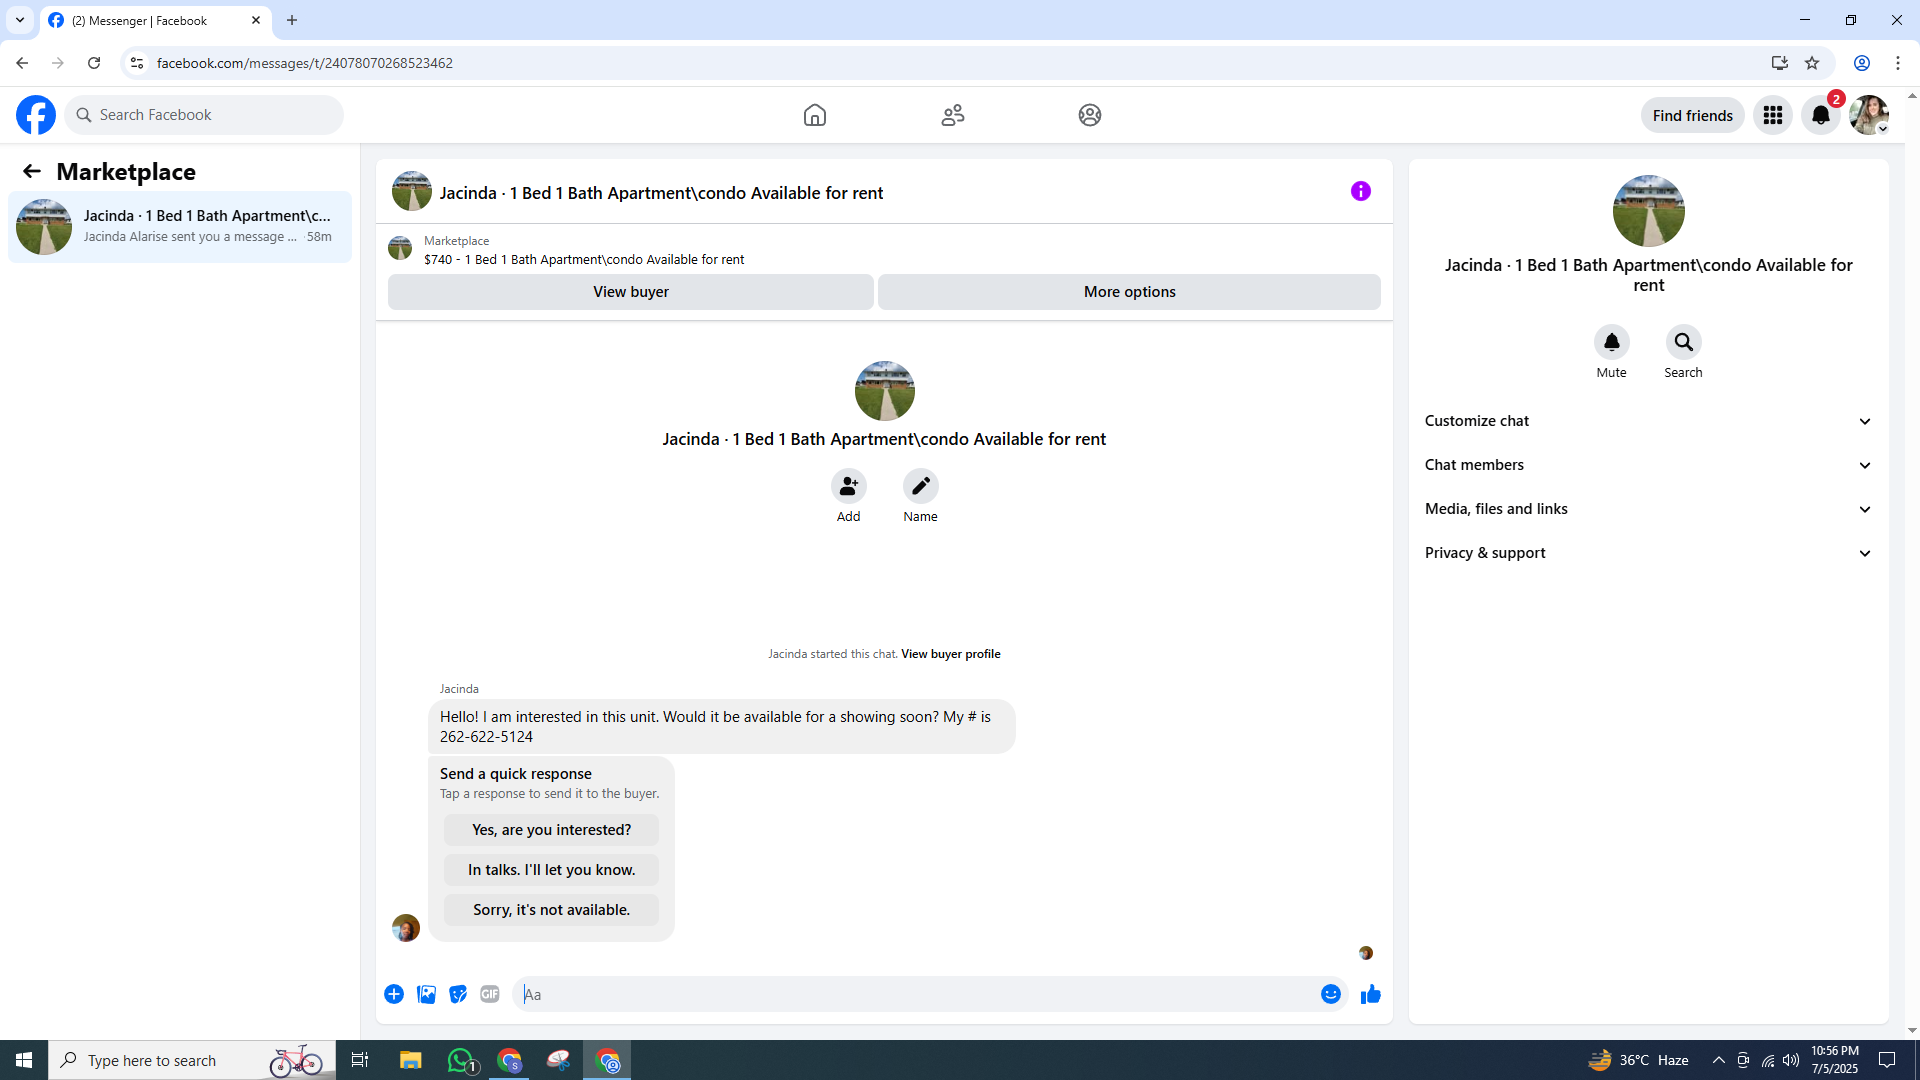Click the View buyer profile link
1920x1080 pixels.
pos(950,654)
